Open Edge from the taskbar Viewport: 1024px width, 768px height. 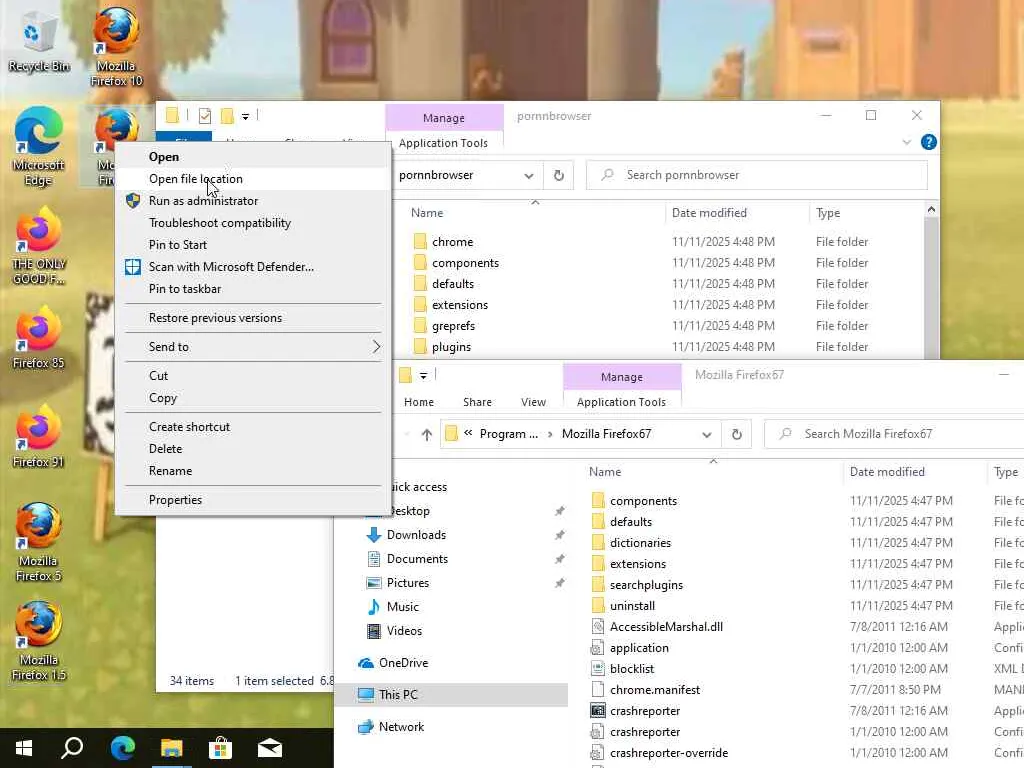[x=122, y=748]
